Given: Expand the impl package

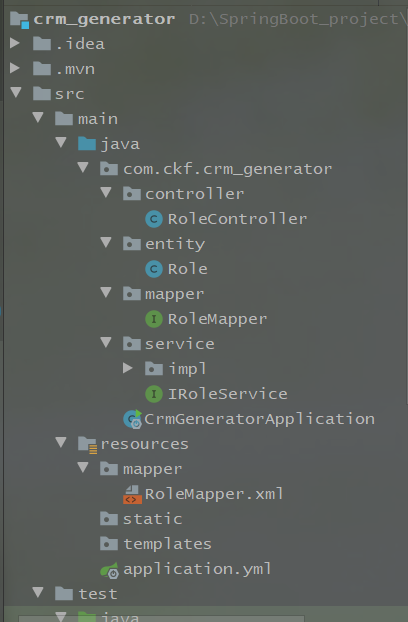Looking at the screenshot, I should click(x=128, y=368).
